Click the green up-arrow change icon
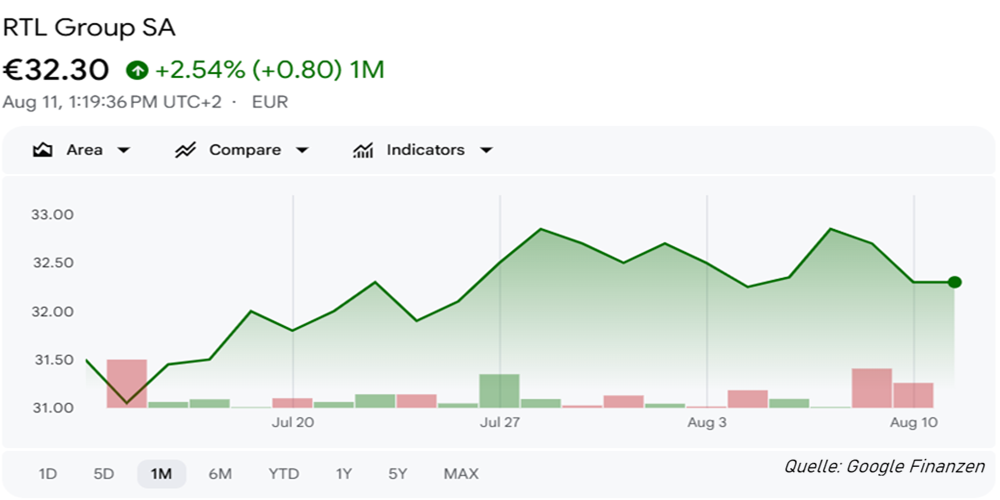Image resolution: width=1000 pixels, height=500 pixels. 137,70
